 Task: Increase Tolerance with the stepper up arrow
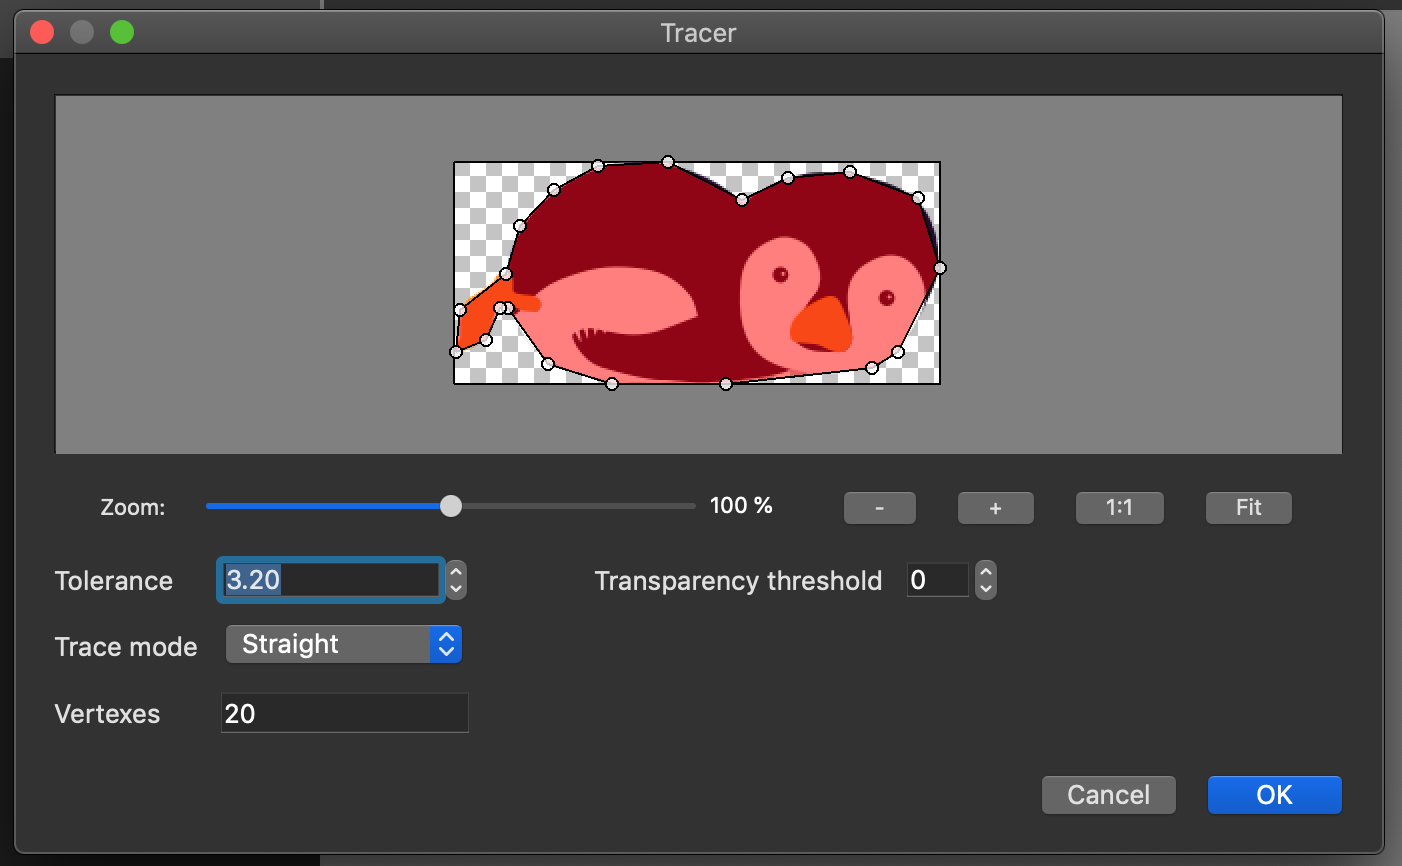456,572
